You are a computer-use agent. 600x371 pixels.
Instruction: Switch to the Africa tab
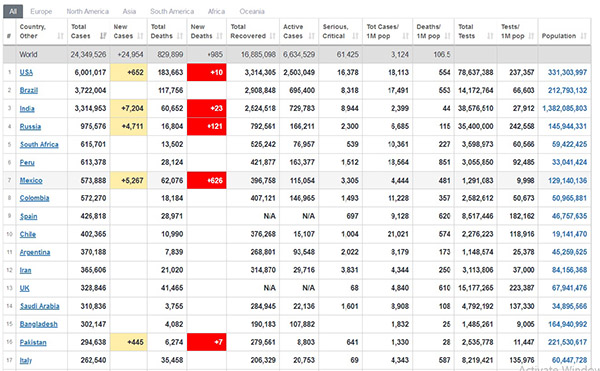216,11
